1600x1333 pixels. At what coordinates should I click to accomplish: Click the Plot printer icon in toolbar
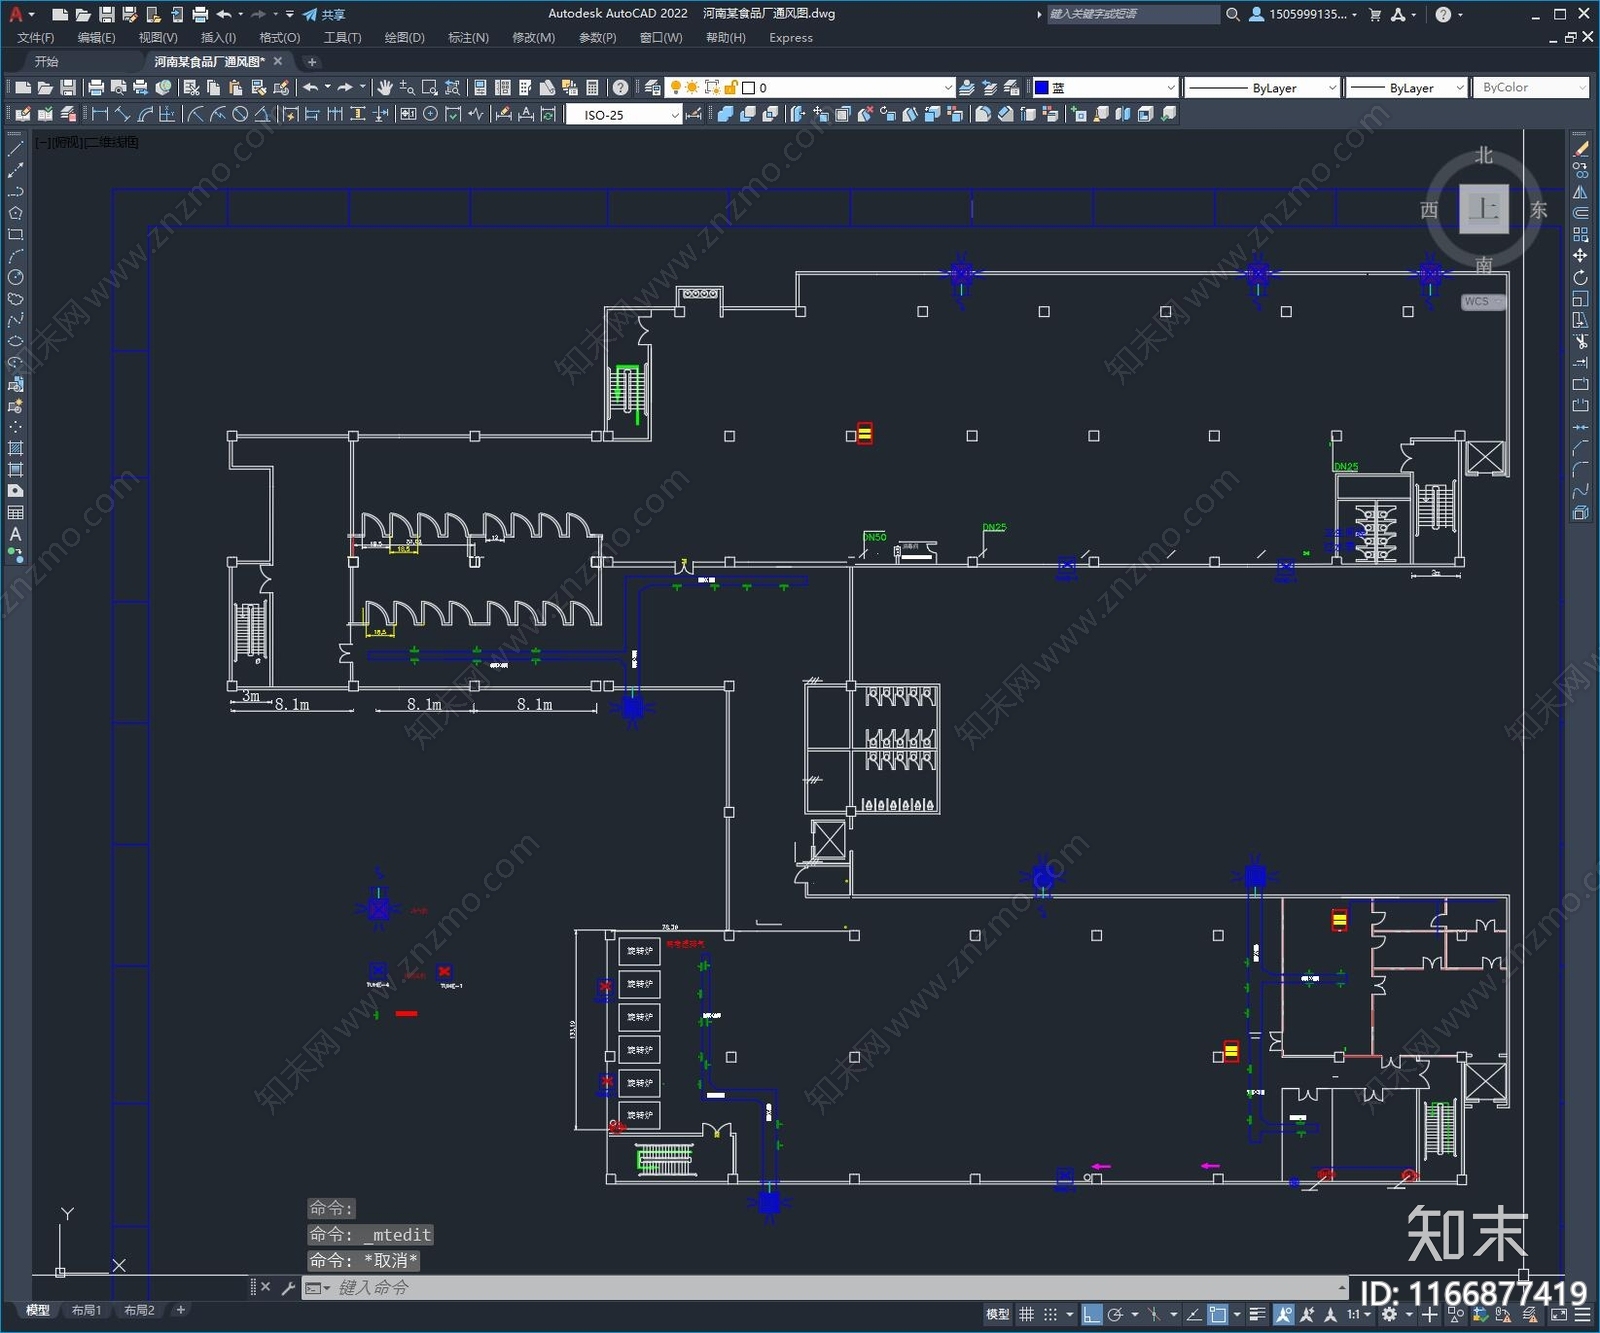(x=96, y=88)
